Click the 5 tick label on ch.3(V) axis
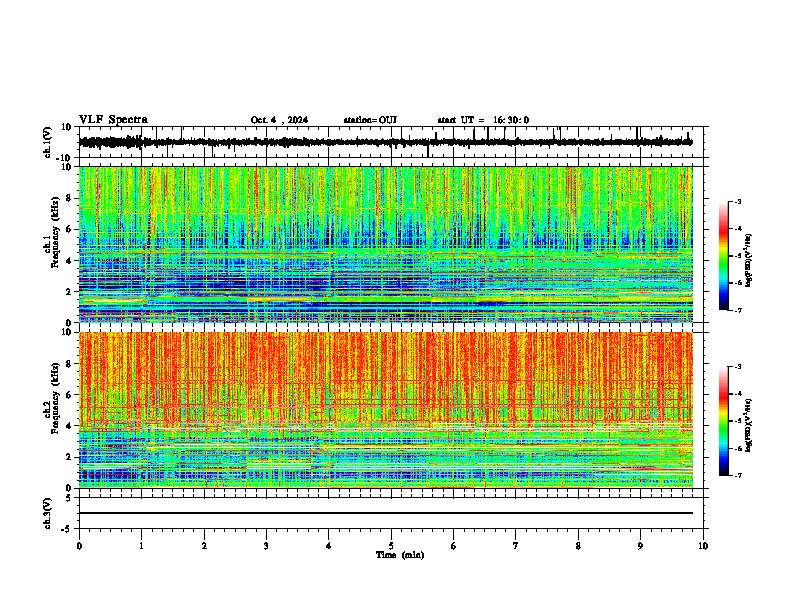 click(69, 498)
